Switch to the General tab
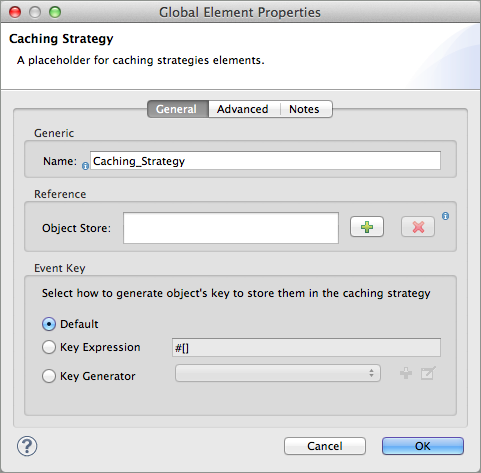481x473 pixels. [x=178, y=109]
